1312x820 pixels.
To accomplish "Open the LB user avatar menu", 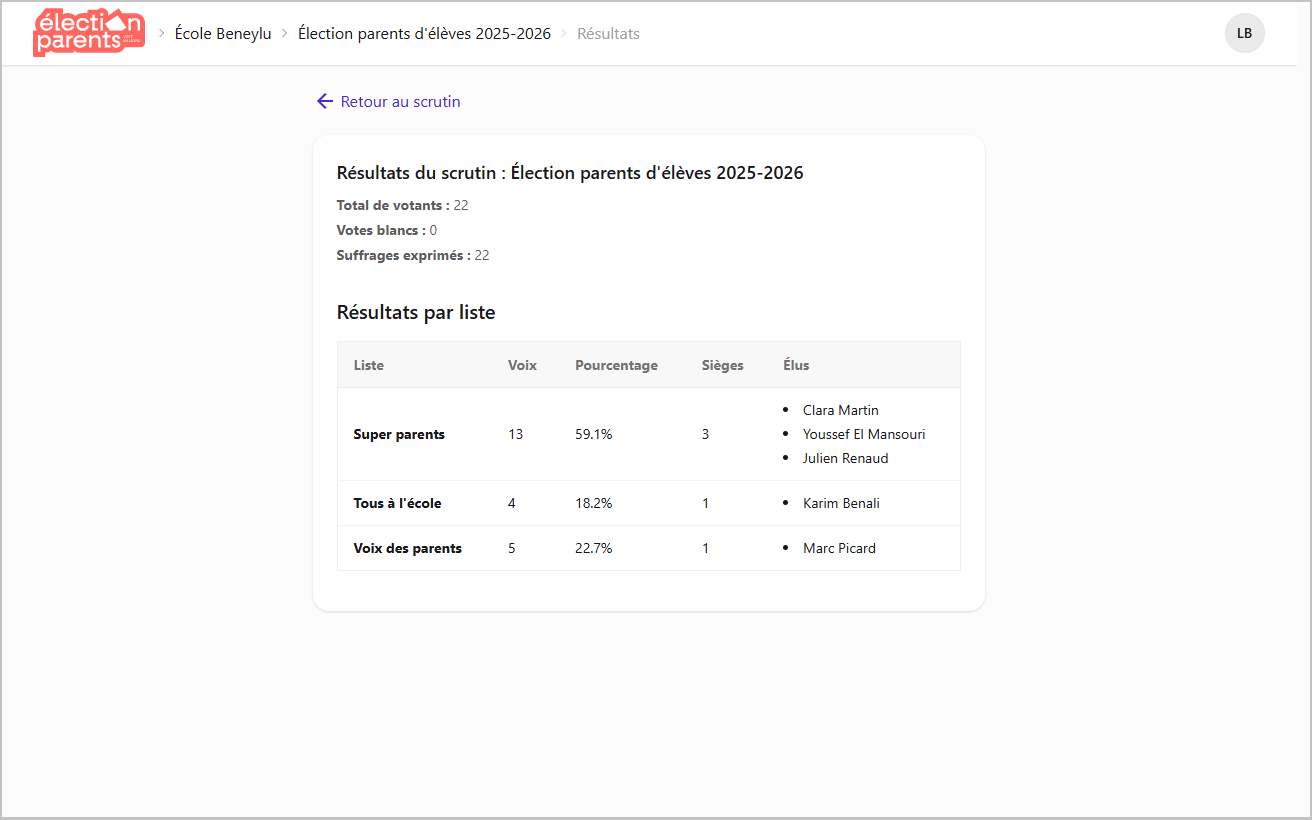I will pos(1244,33).
